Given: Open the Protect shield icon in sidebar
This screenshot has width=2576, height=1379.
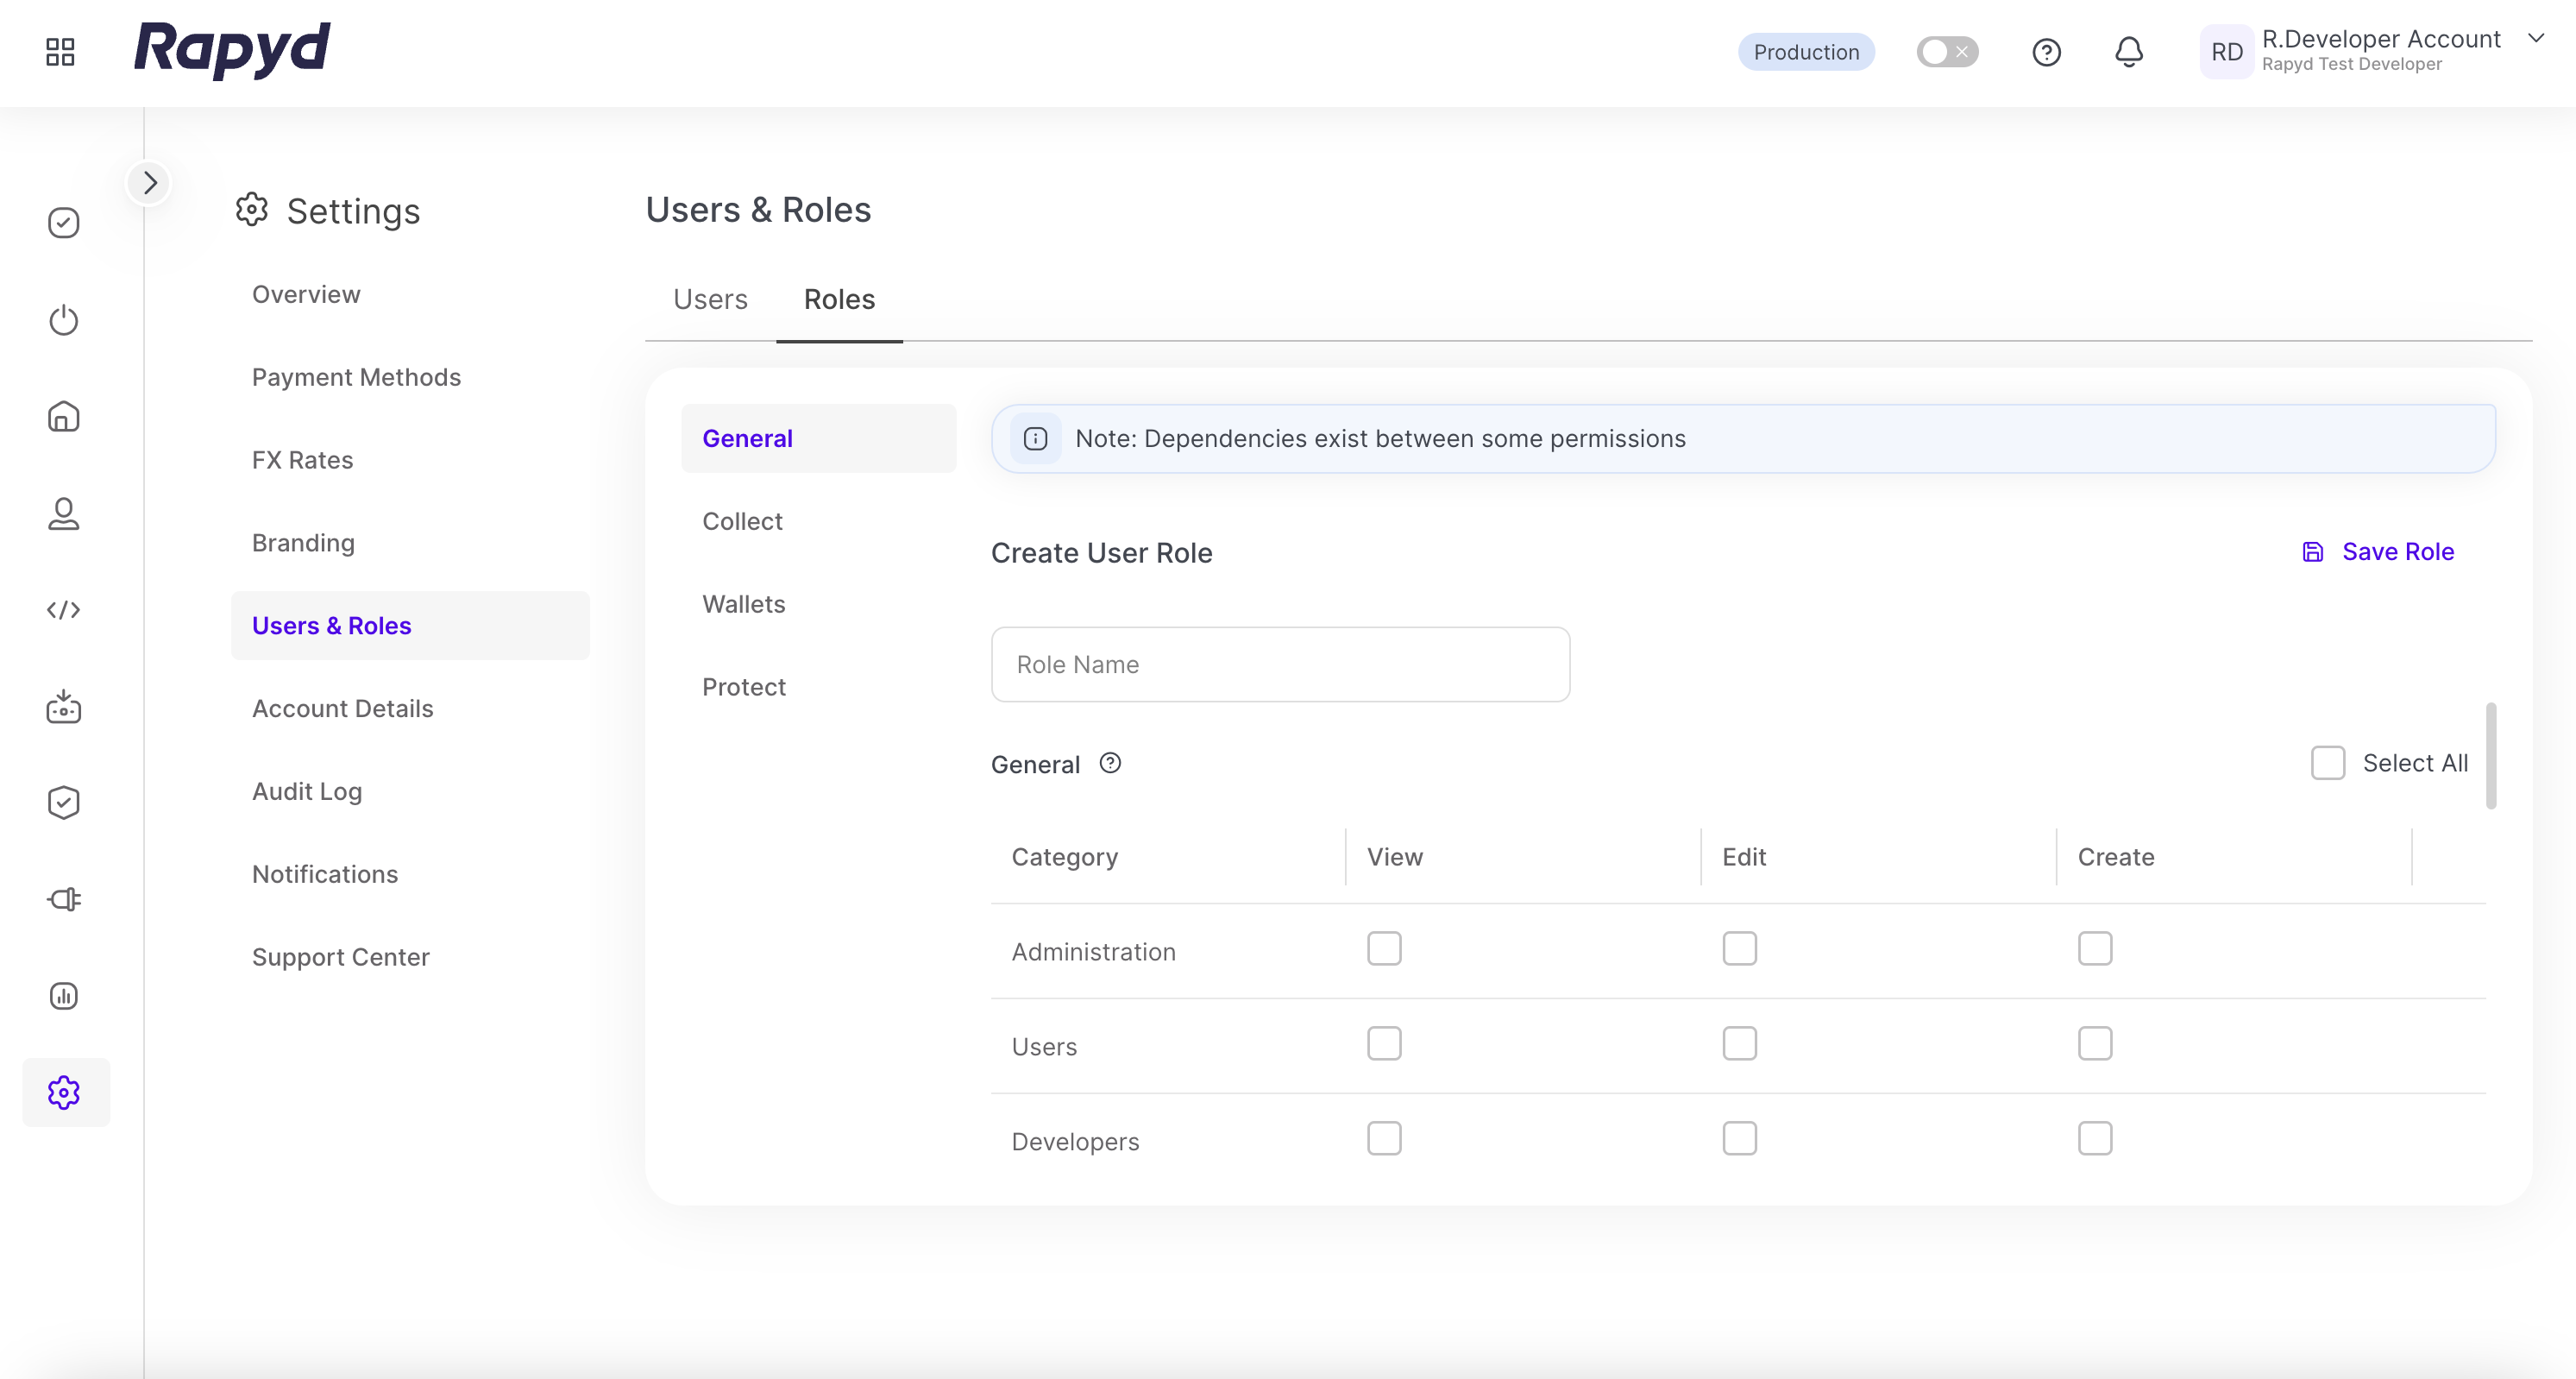Looking at the screenshot, I should 63,802.
